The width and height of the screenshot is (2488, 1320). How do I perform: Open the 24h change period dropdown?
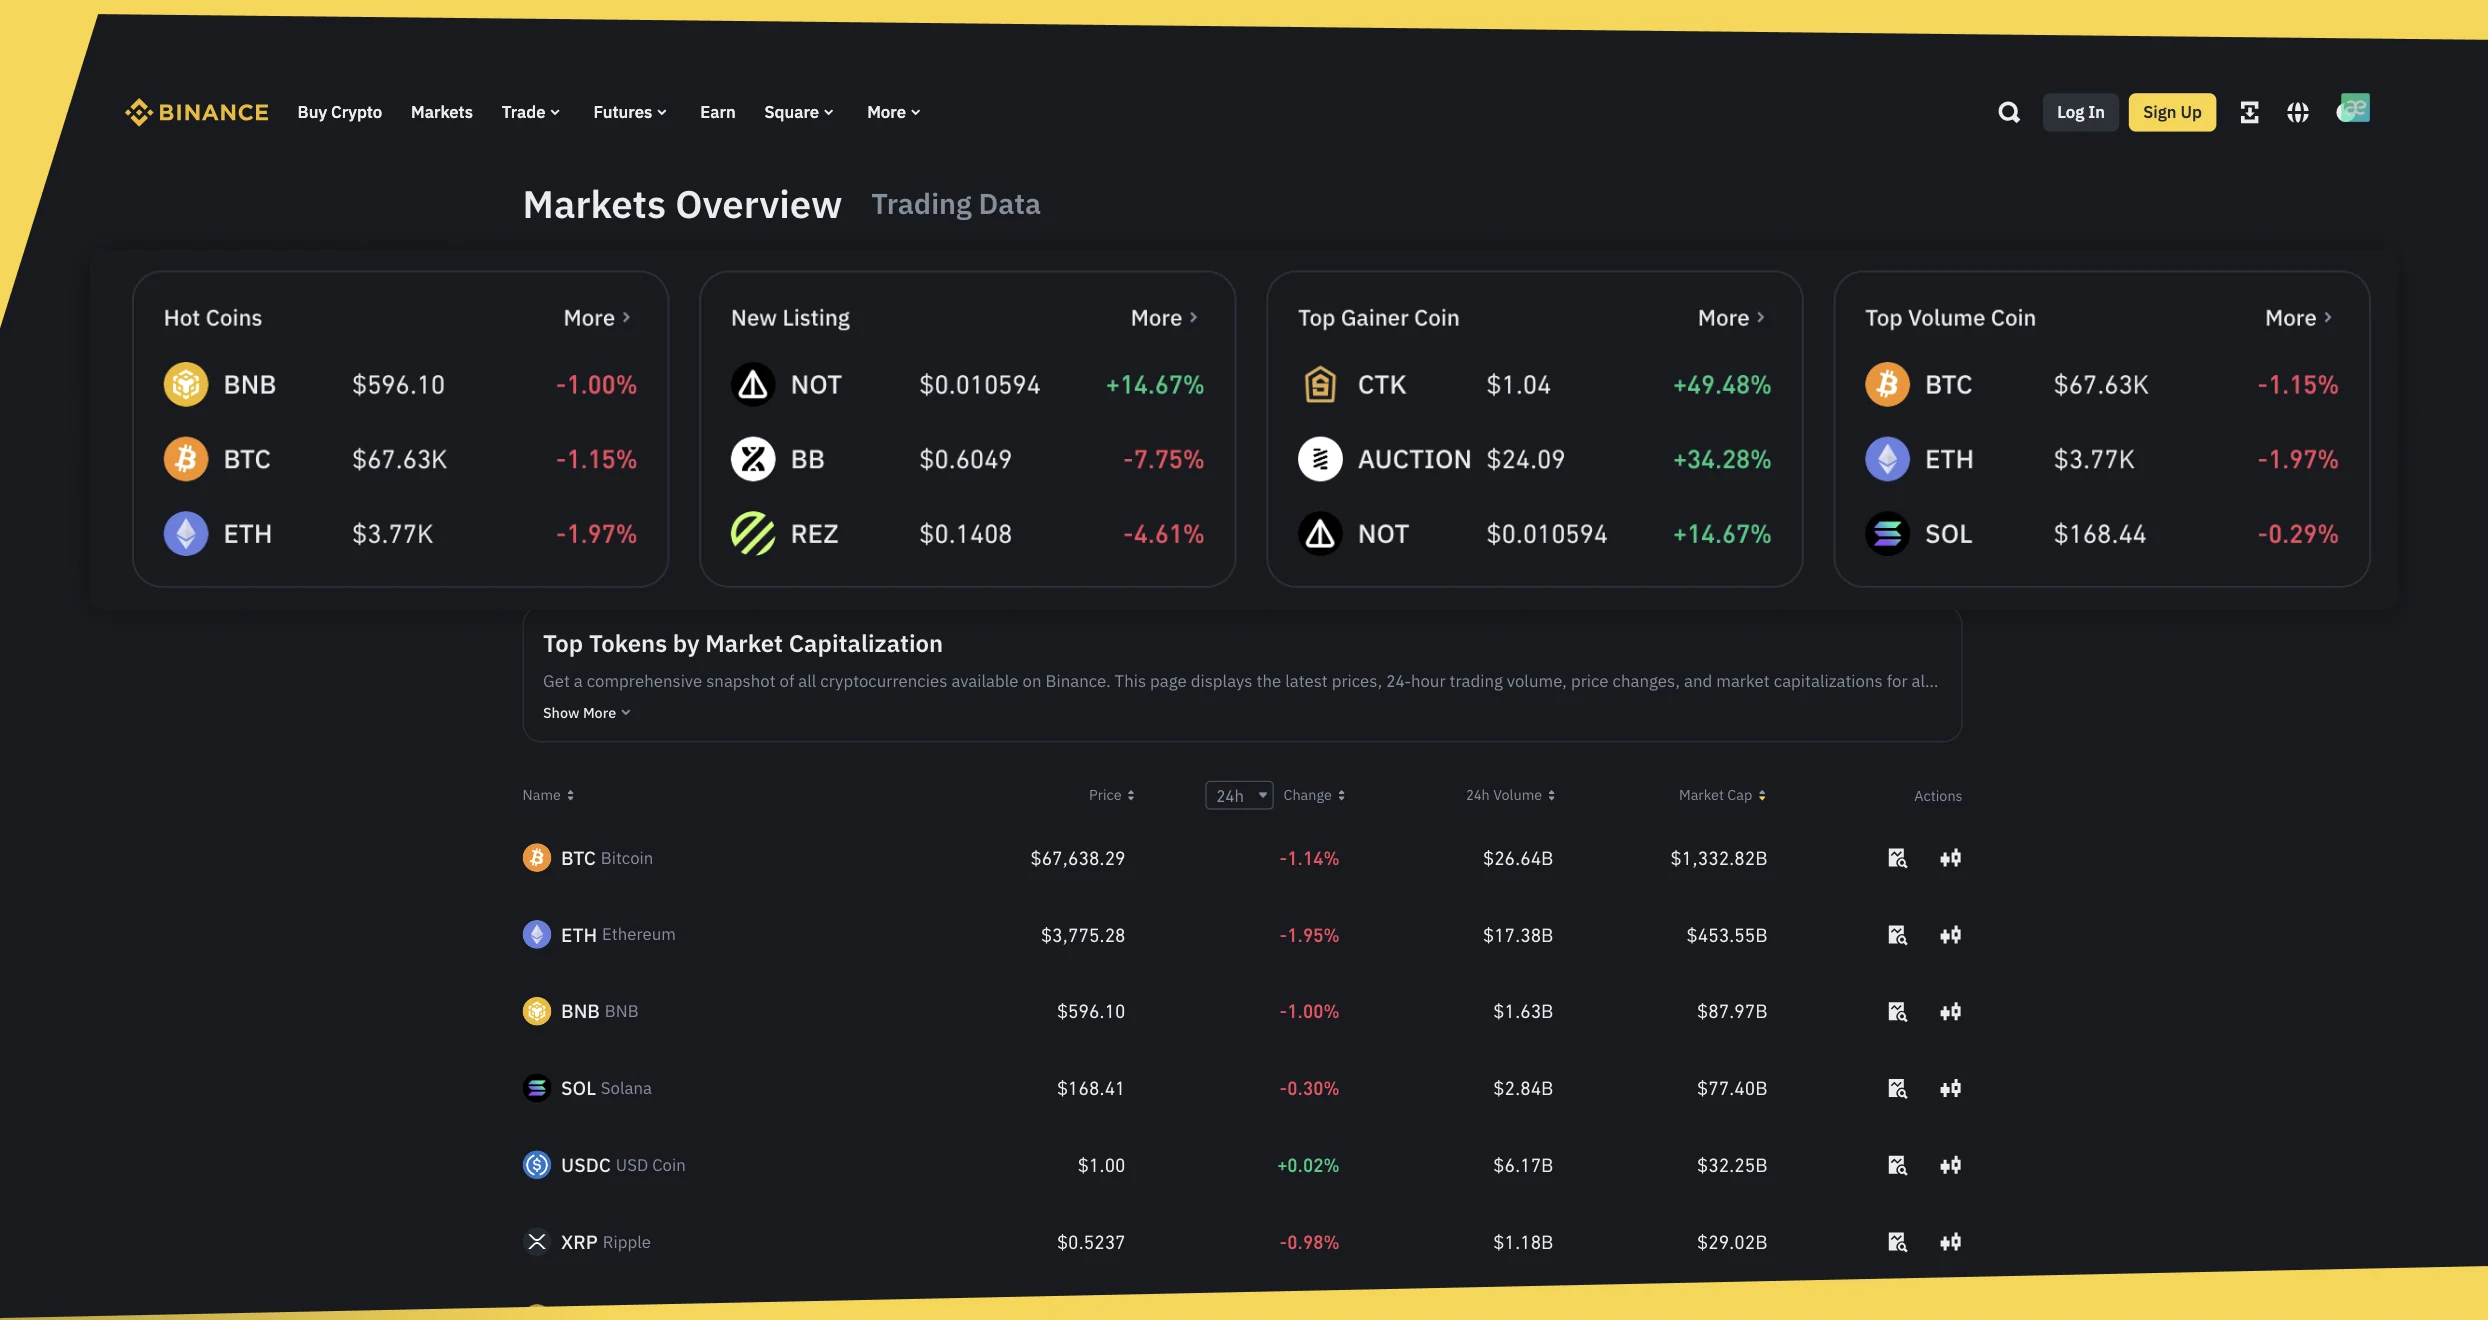pos(1238,795)
